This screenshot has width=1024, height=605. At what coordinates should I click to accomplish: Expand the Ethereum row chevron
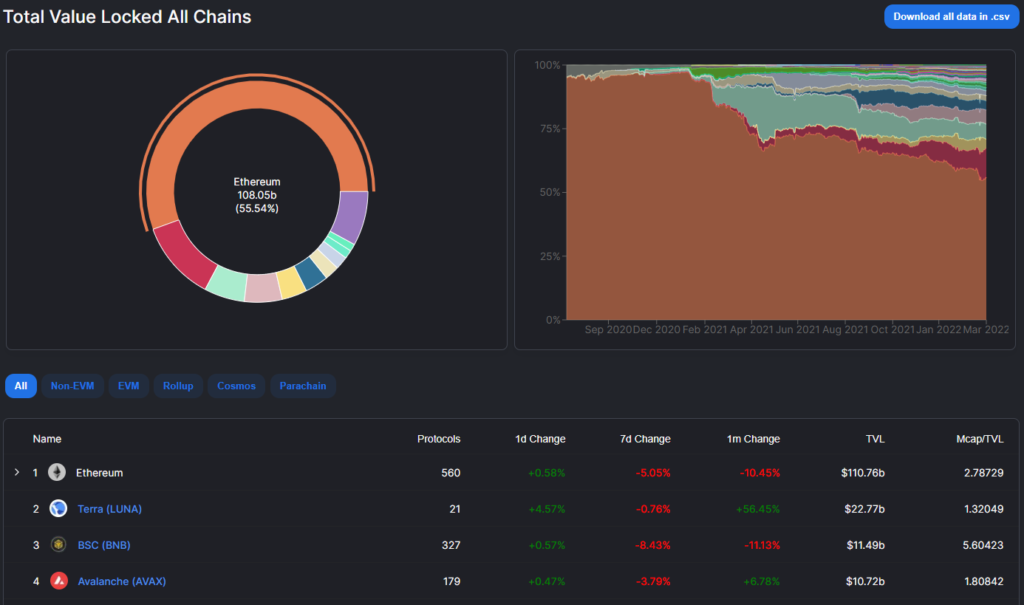coord(16,472)
